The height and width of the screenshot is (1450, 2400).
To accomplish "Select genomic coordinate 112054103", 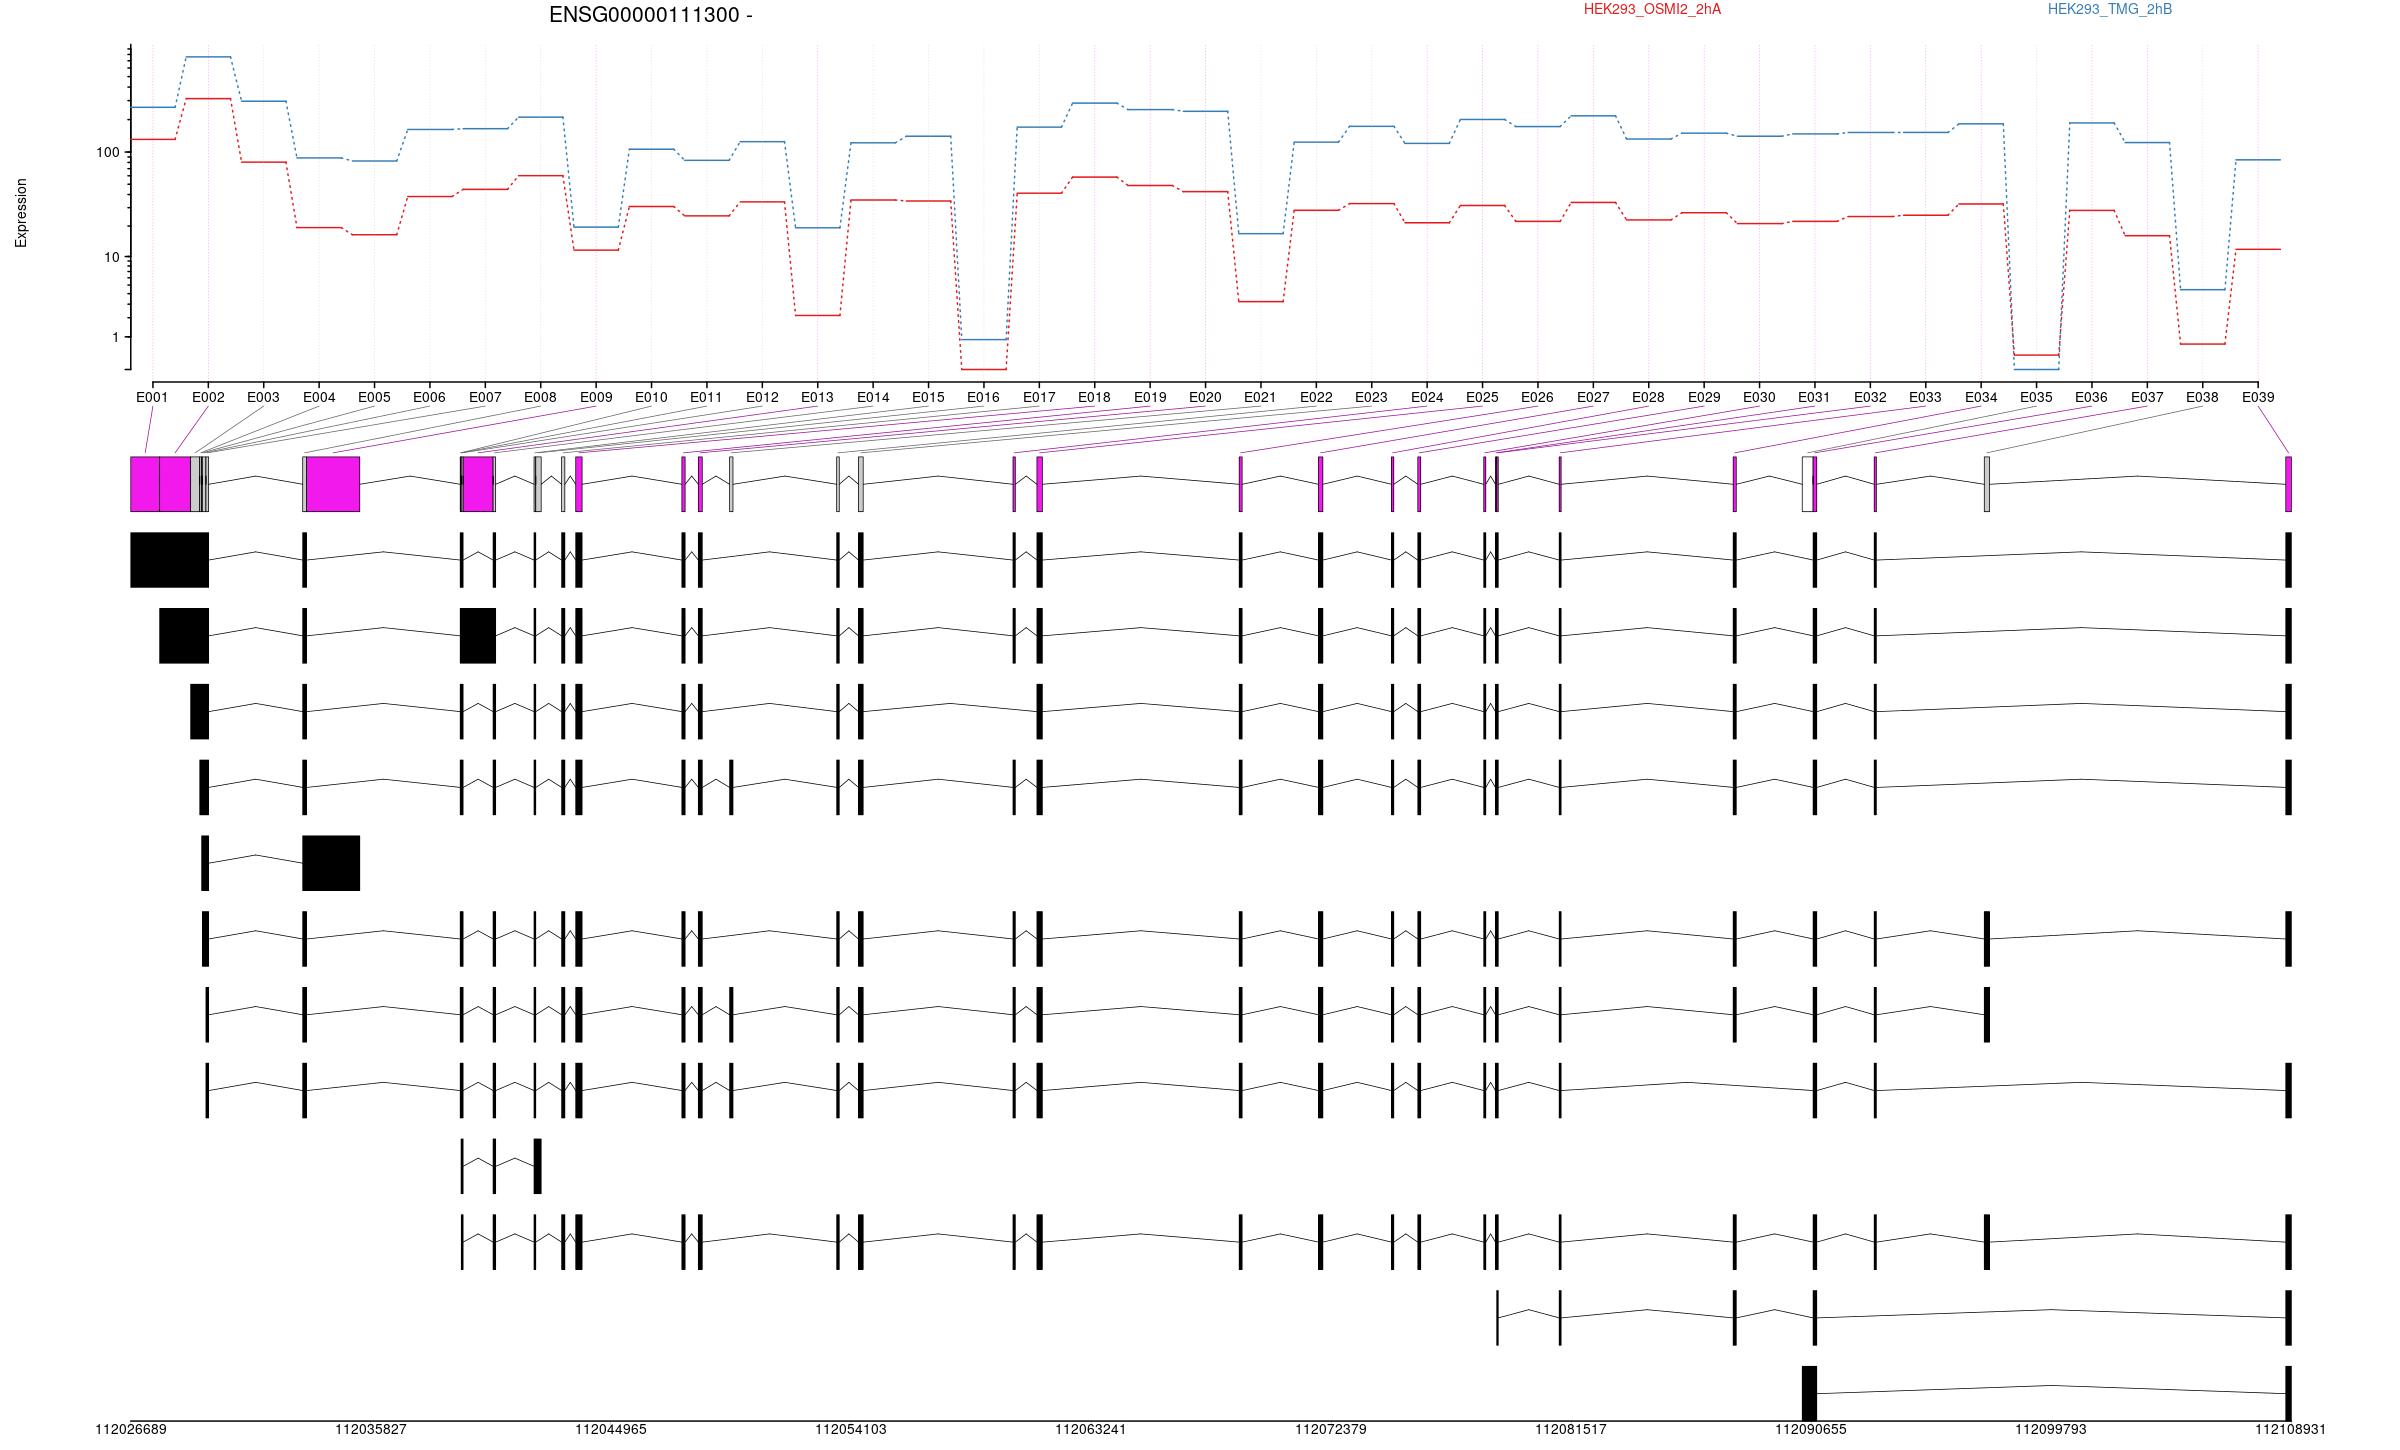I will coord(851,1429).
